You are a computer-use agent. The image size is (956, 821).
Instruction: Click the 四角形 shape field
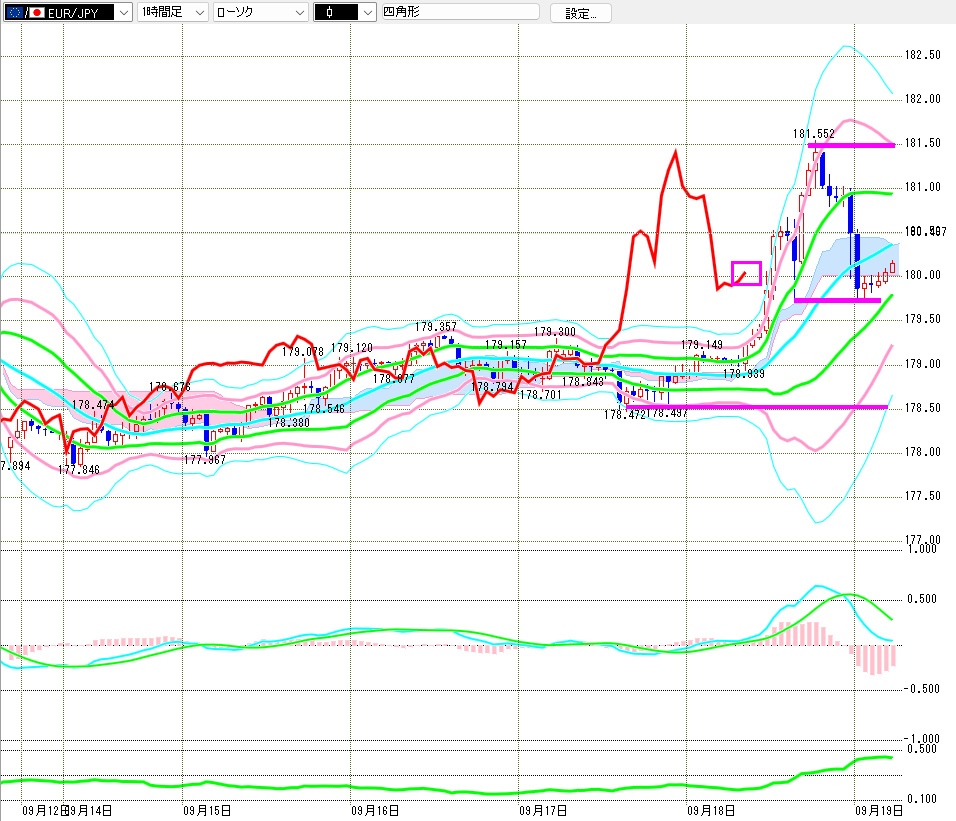460,12
